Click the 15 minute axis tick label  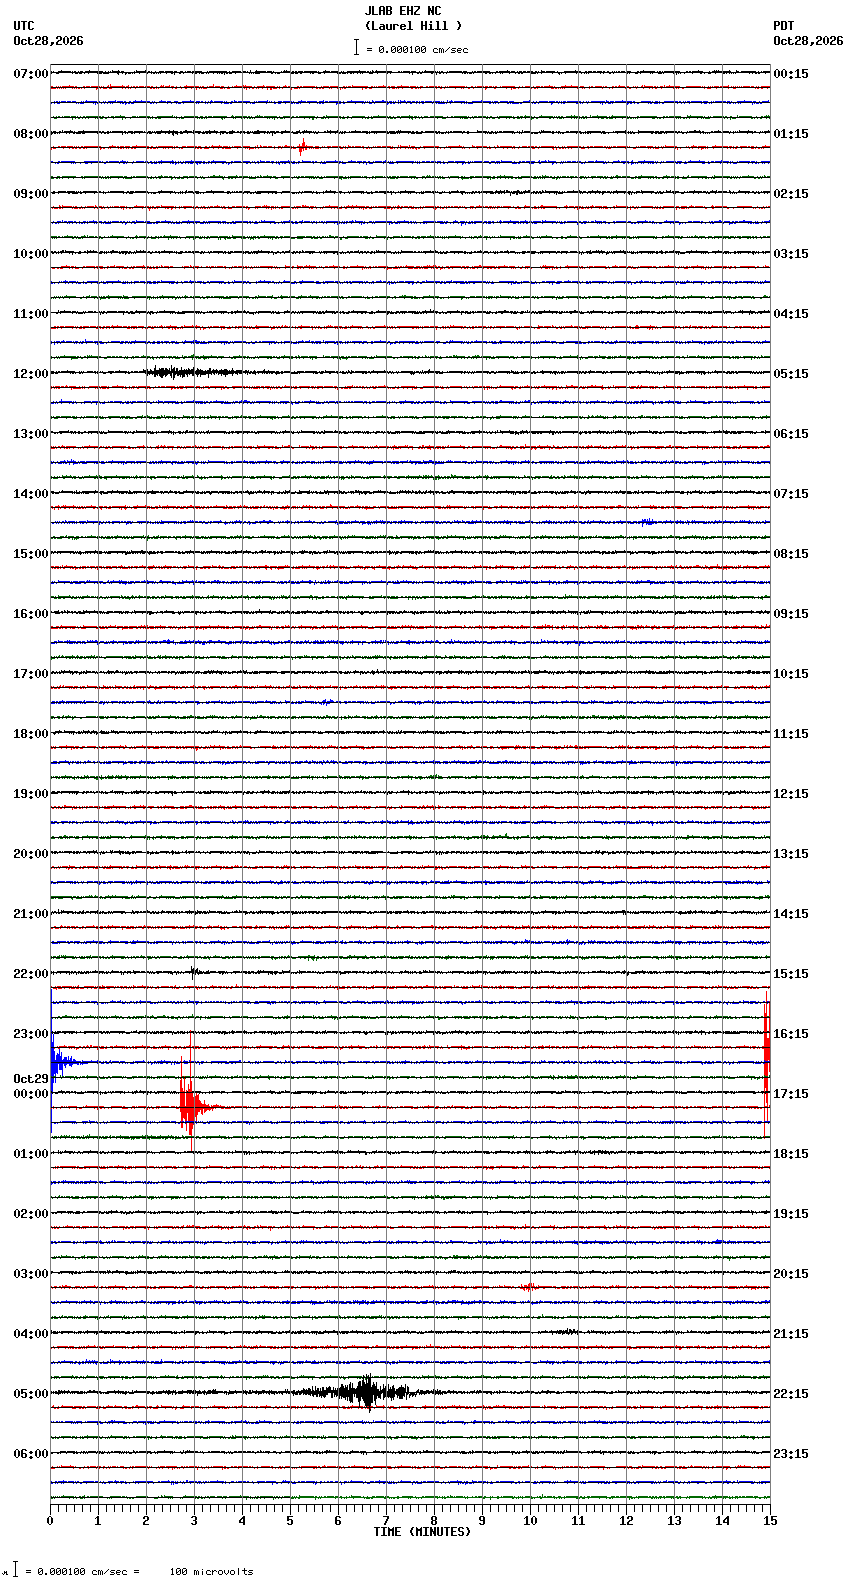pyautogui.click(x=770, y=1521)
